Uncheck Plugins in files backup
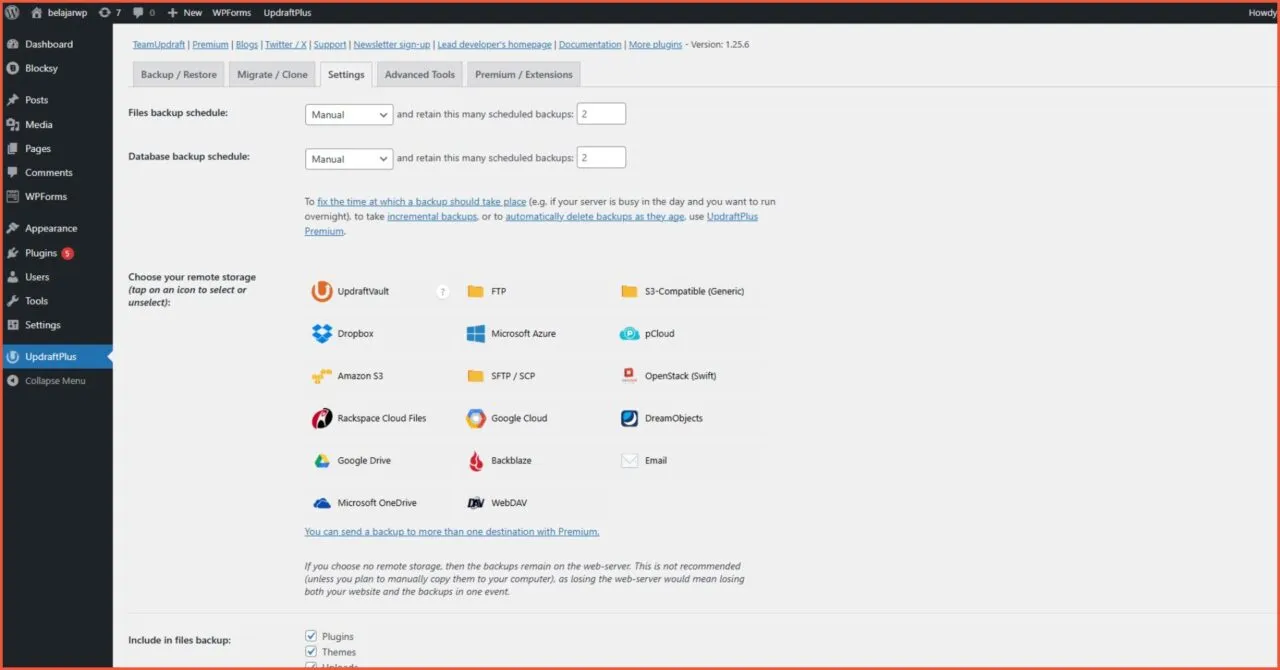This screenshot has width=1280, height=670. click(x=311, y=635)
